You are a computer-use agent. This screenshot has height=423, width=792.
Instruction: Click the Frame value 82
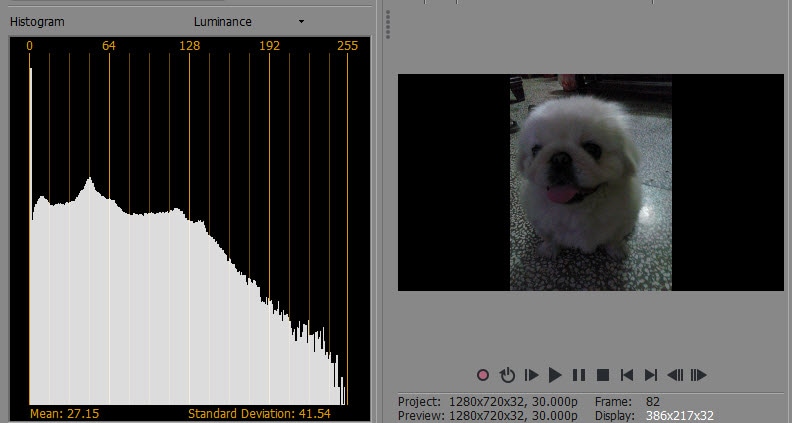coord(653,402)
